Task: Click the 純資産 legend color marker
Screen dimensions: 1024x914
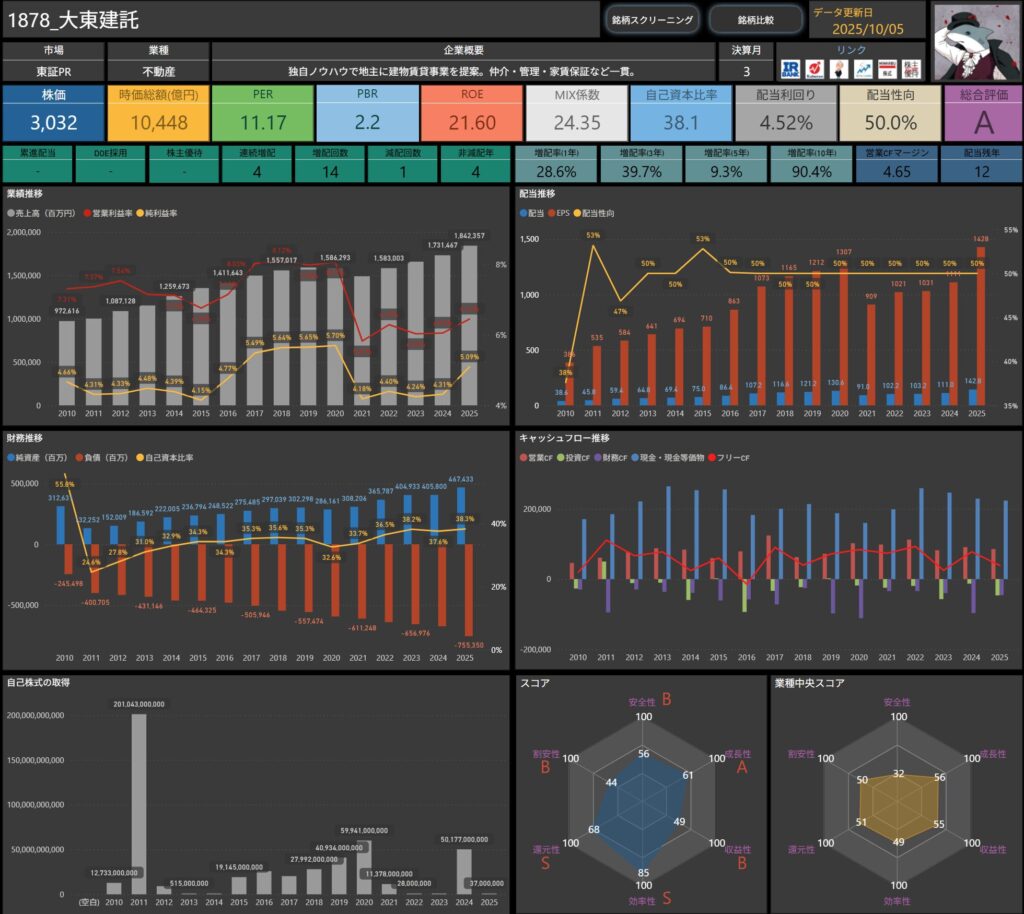Action: [10, 456]
